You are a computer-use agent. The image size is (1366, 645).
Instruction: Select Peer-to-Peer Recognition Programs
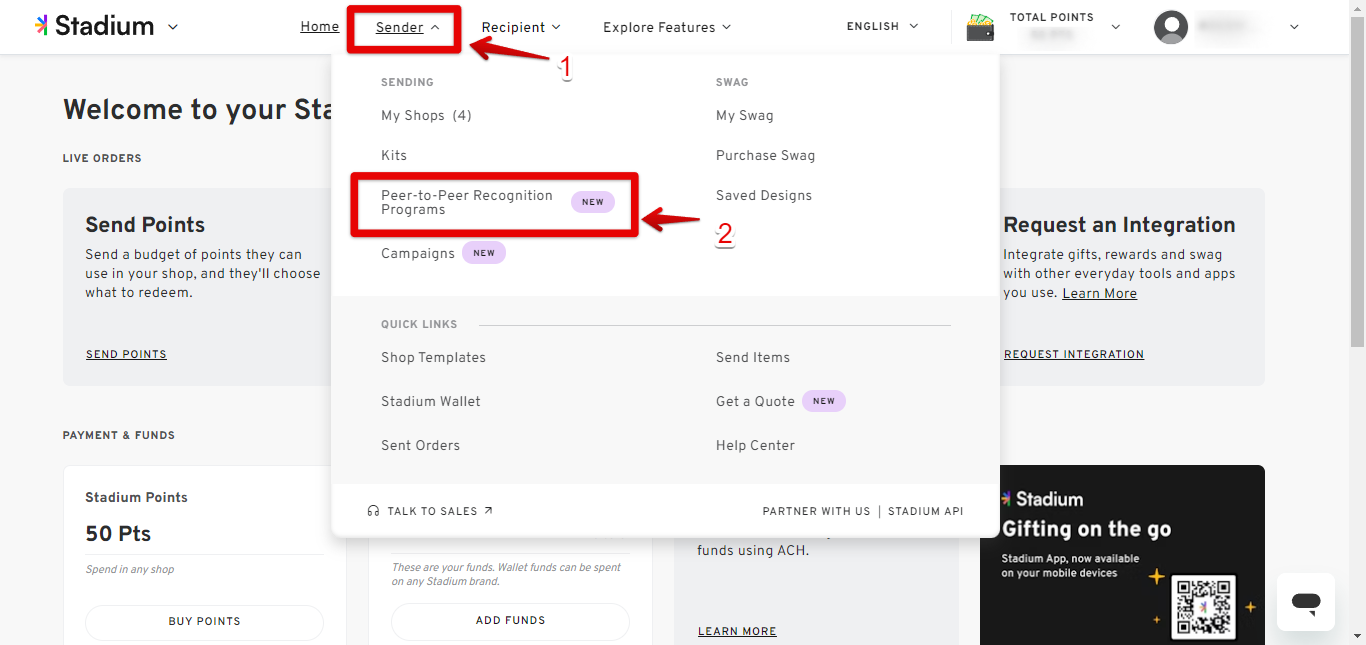467,202
